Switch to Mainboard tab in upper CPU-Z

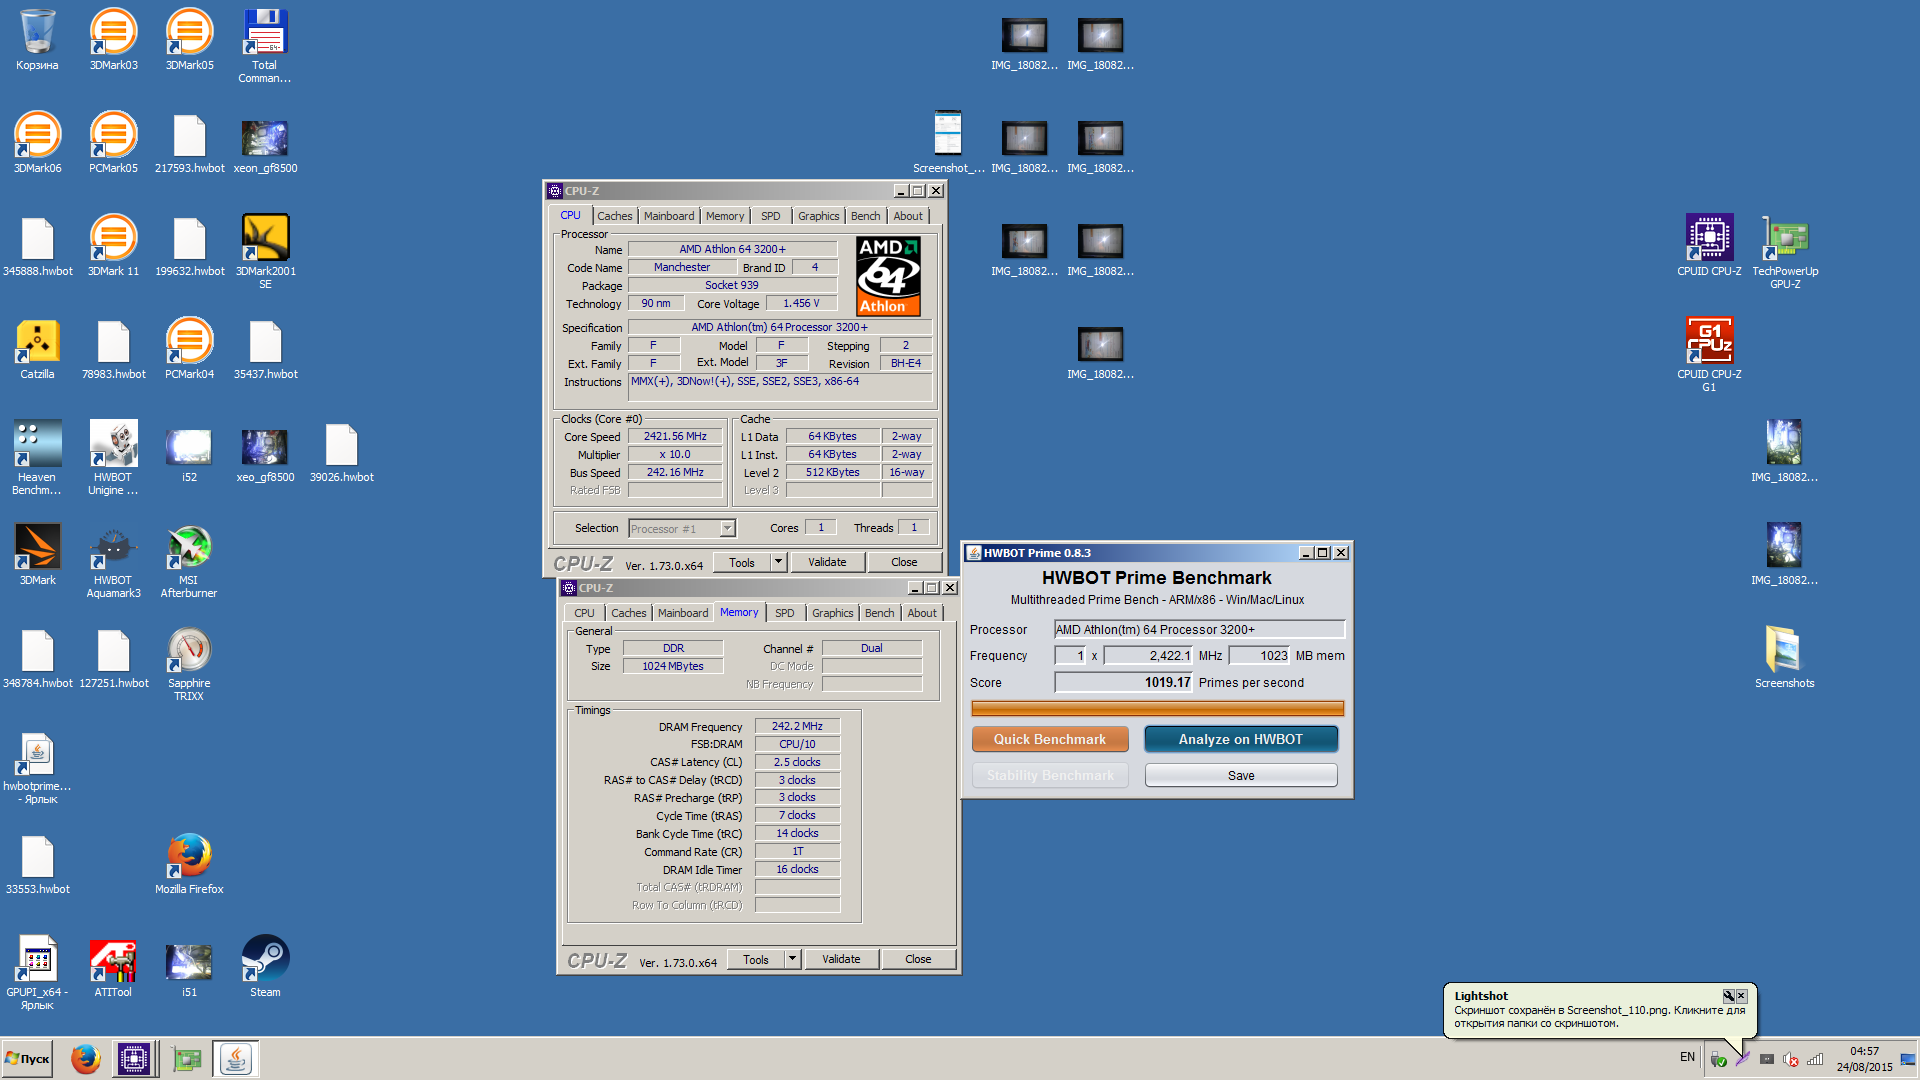tap(668, 216)
